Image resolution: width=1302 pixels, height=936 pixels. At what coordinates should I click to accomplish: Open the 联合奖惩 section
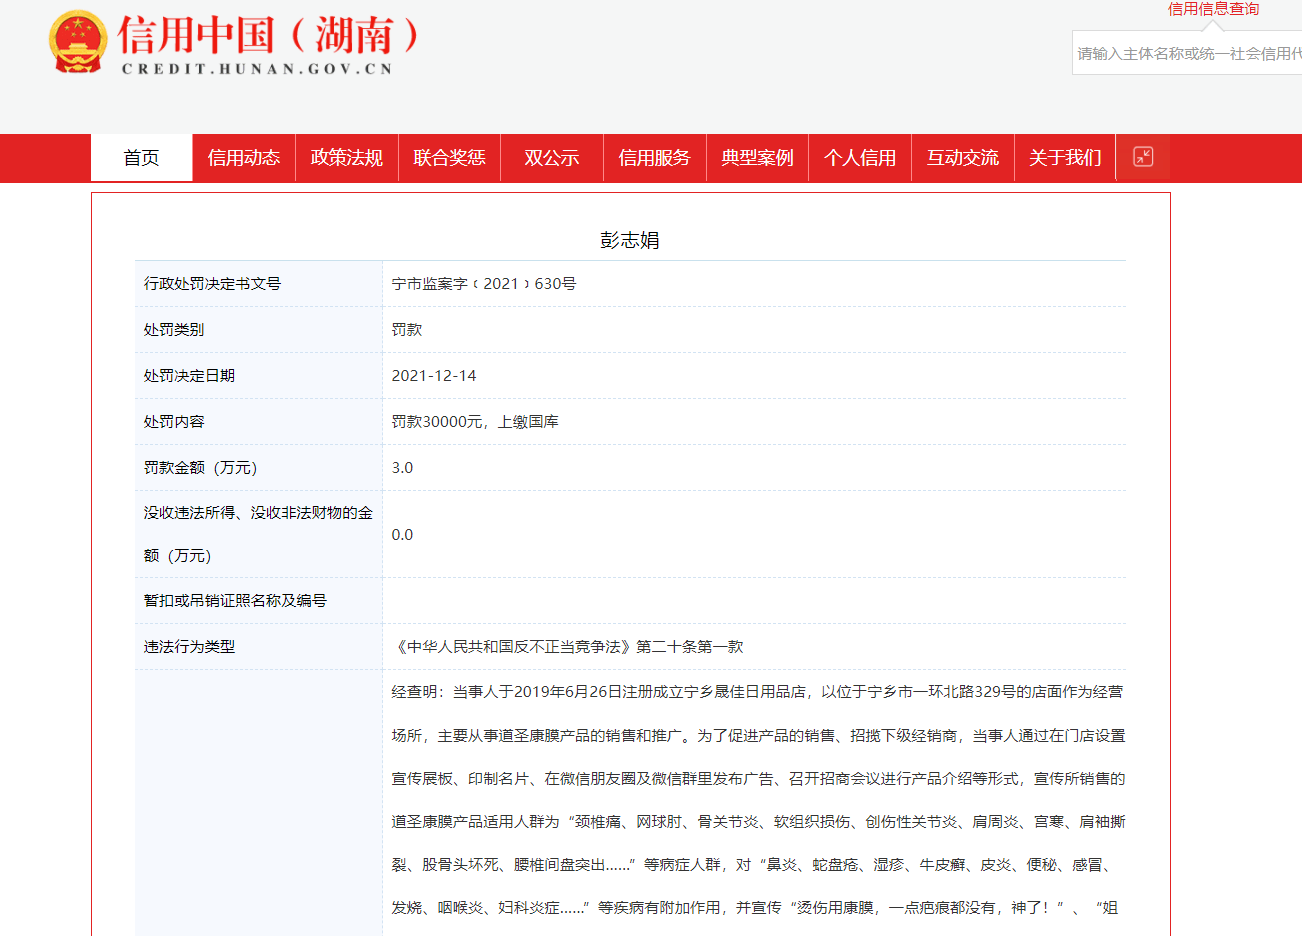[x=449, y=158]
